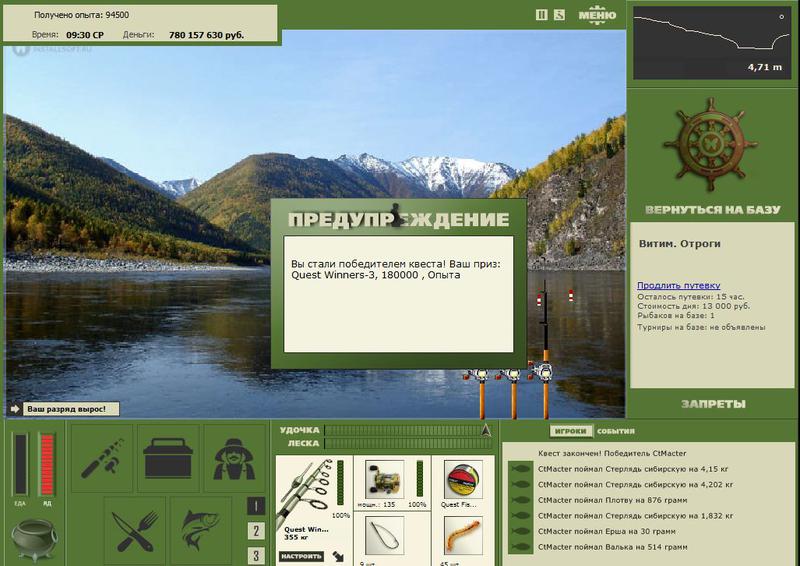800x566 pixels.
Task: Click the game time 09:30 СР
Action: coord(85,35)
